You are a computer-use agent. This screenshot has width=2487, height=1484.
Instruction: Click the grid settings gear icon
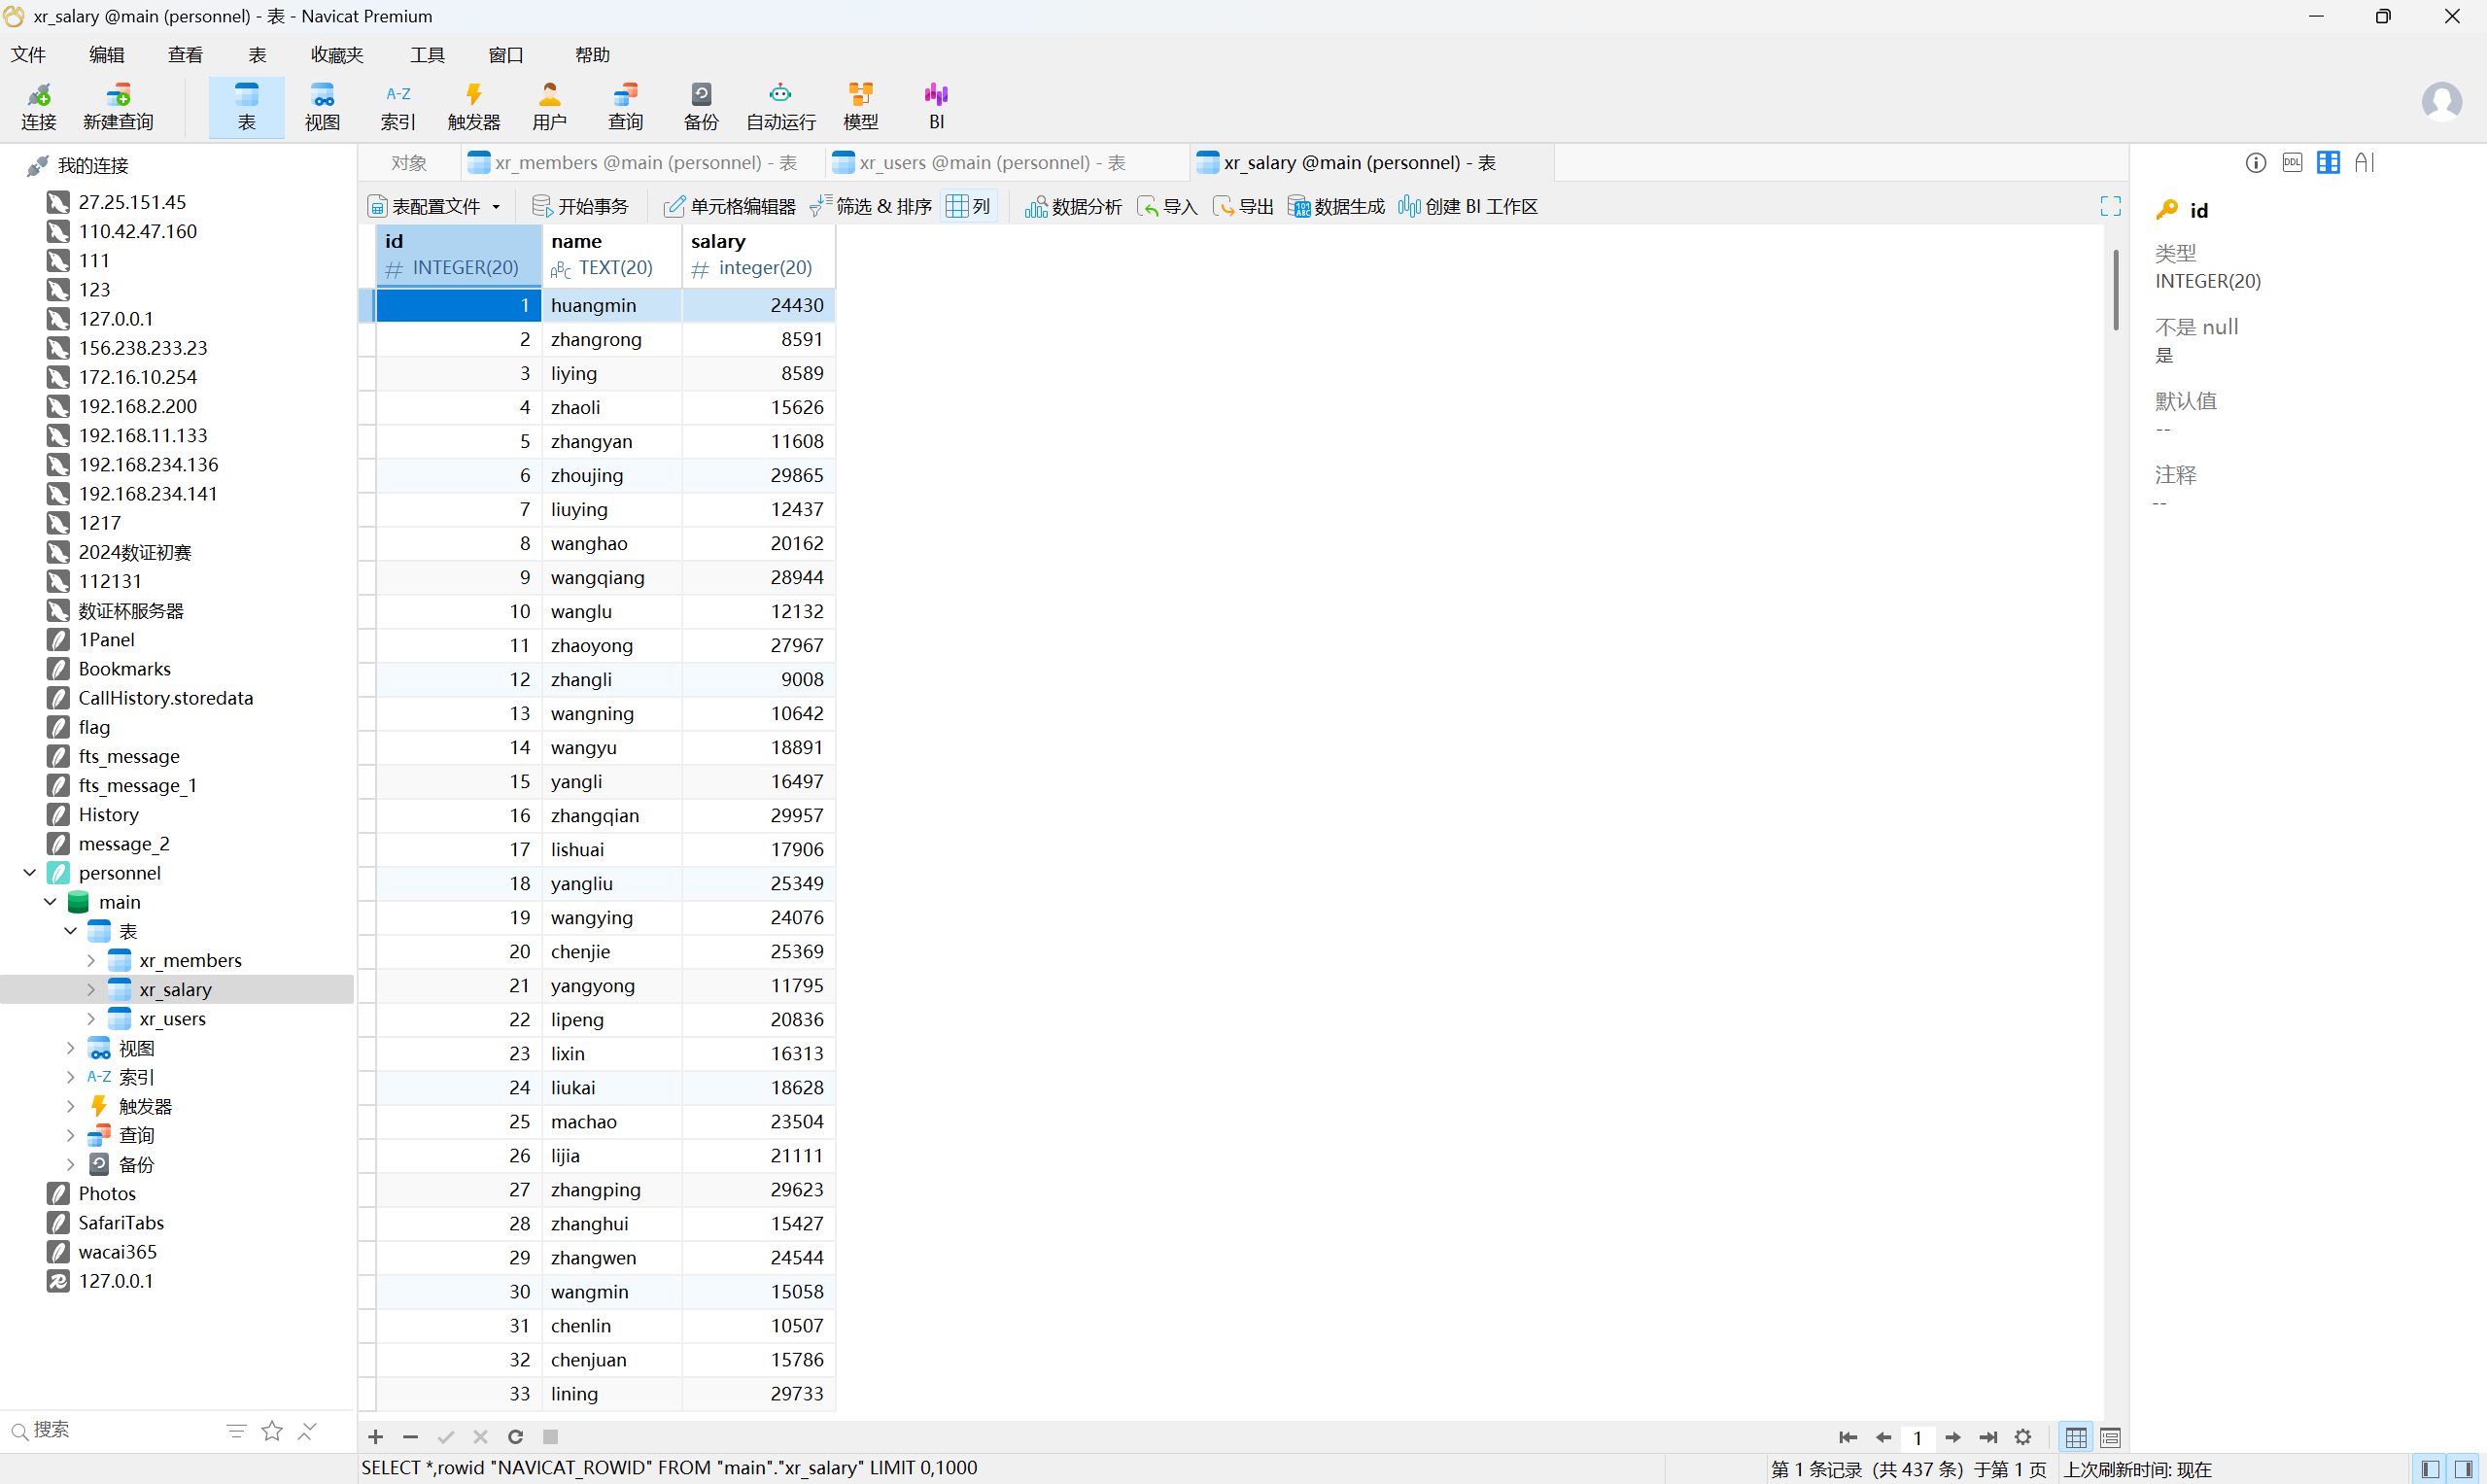coord(2023,1437)
